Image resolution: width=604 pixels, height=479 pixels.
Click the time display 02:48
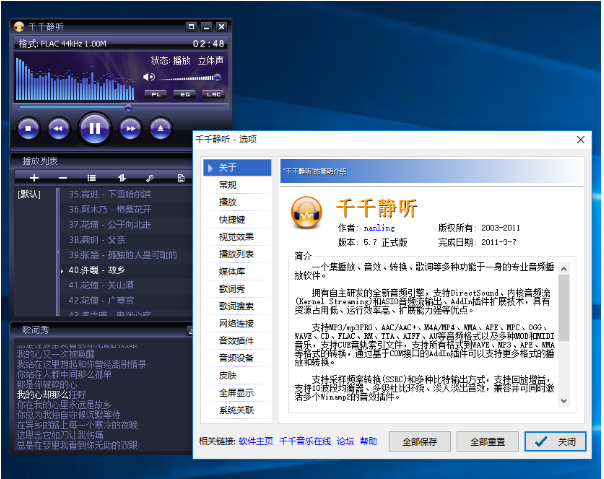208,44
